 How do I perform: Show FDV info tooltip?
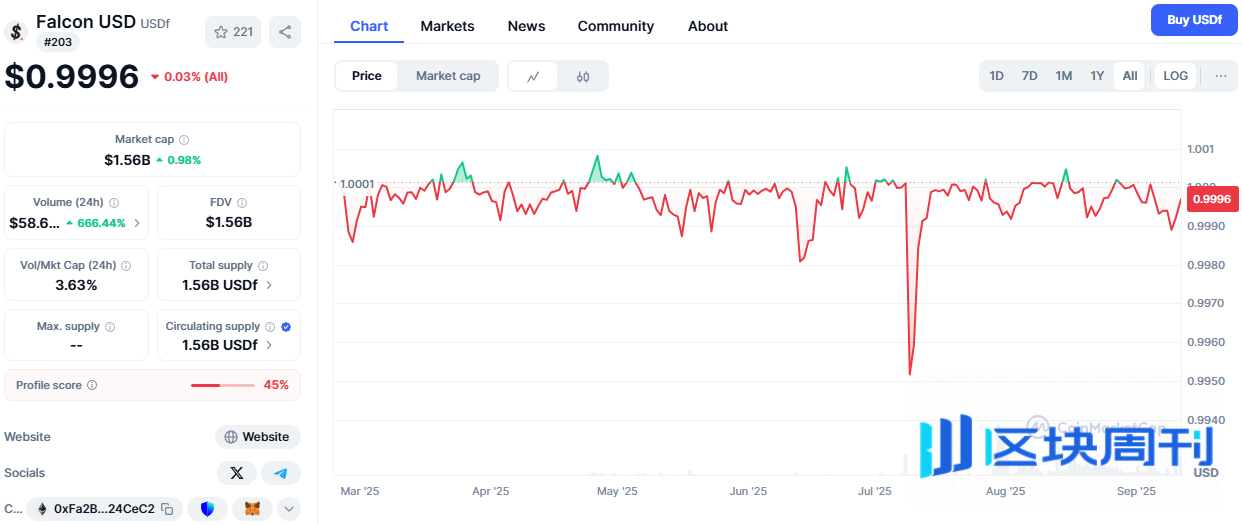(x=242, y=203)
